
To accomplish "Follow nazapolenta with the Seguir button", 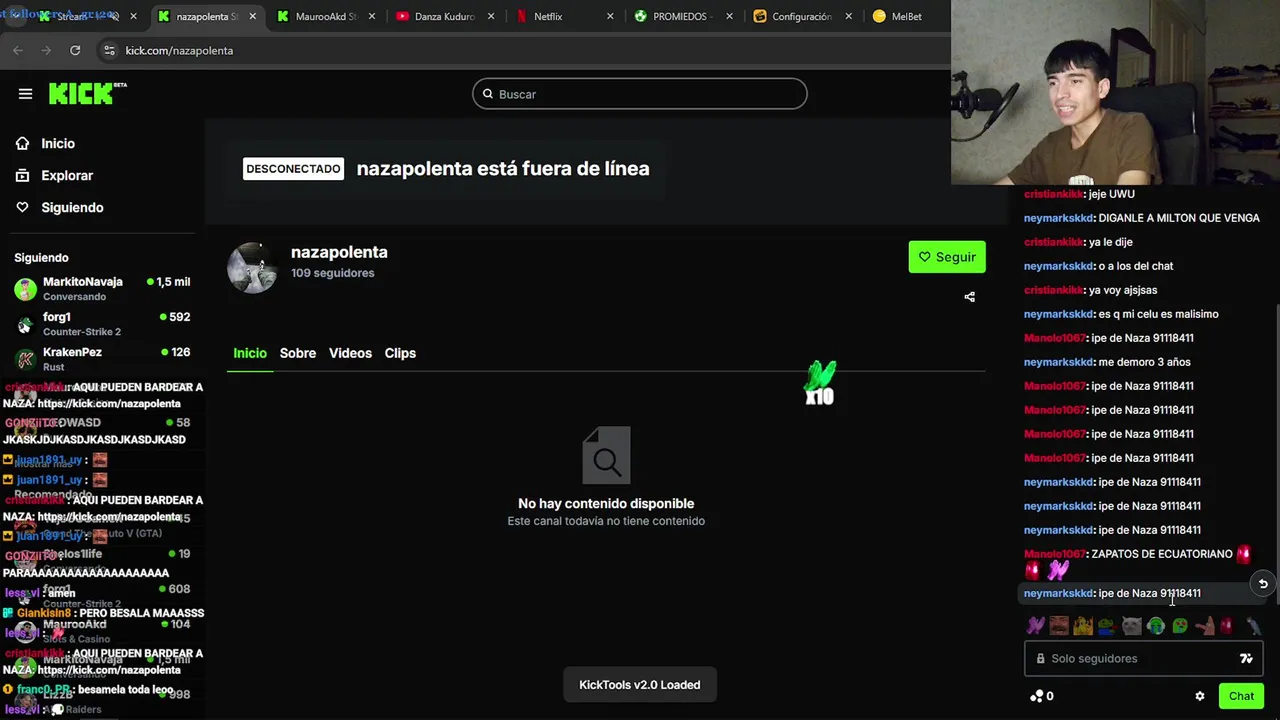I will (947, 257).
